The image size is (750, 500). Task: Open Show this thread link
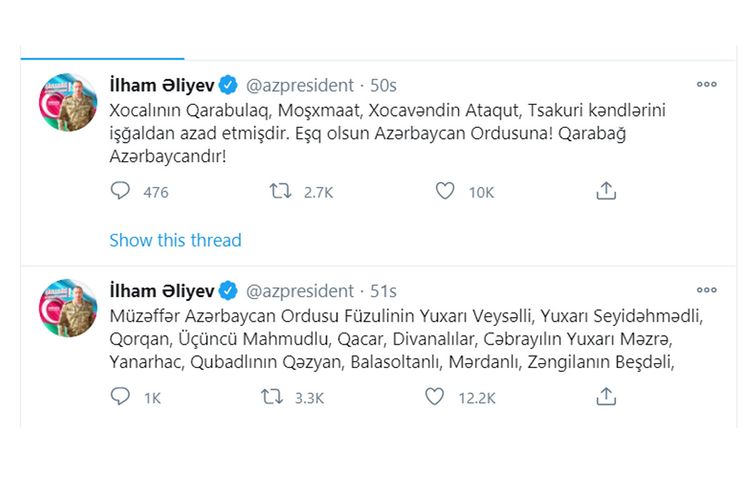click(175, 240)
